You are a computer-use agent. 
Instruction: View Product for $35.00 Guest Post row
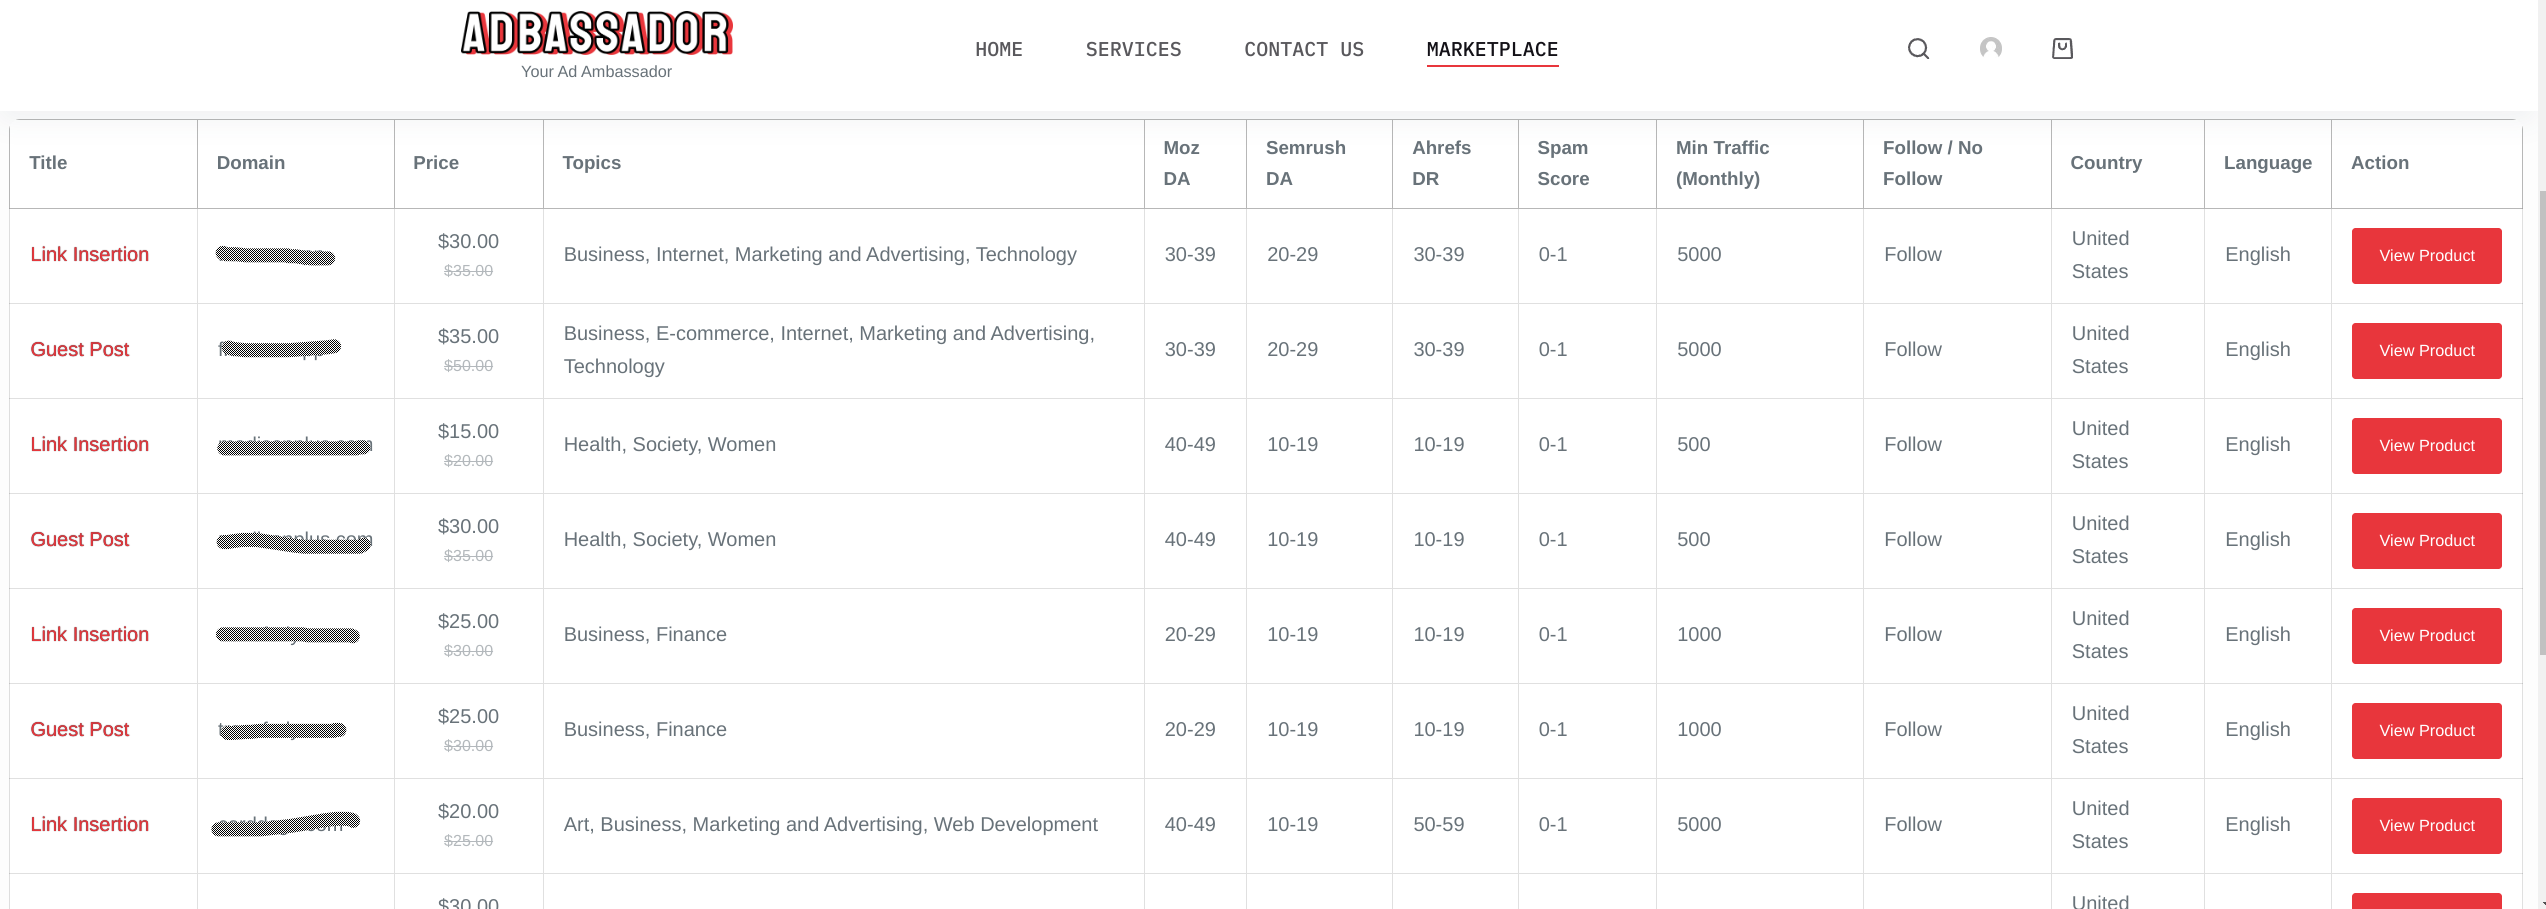pos(2426,351)
